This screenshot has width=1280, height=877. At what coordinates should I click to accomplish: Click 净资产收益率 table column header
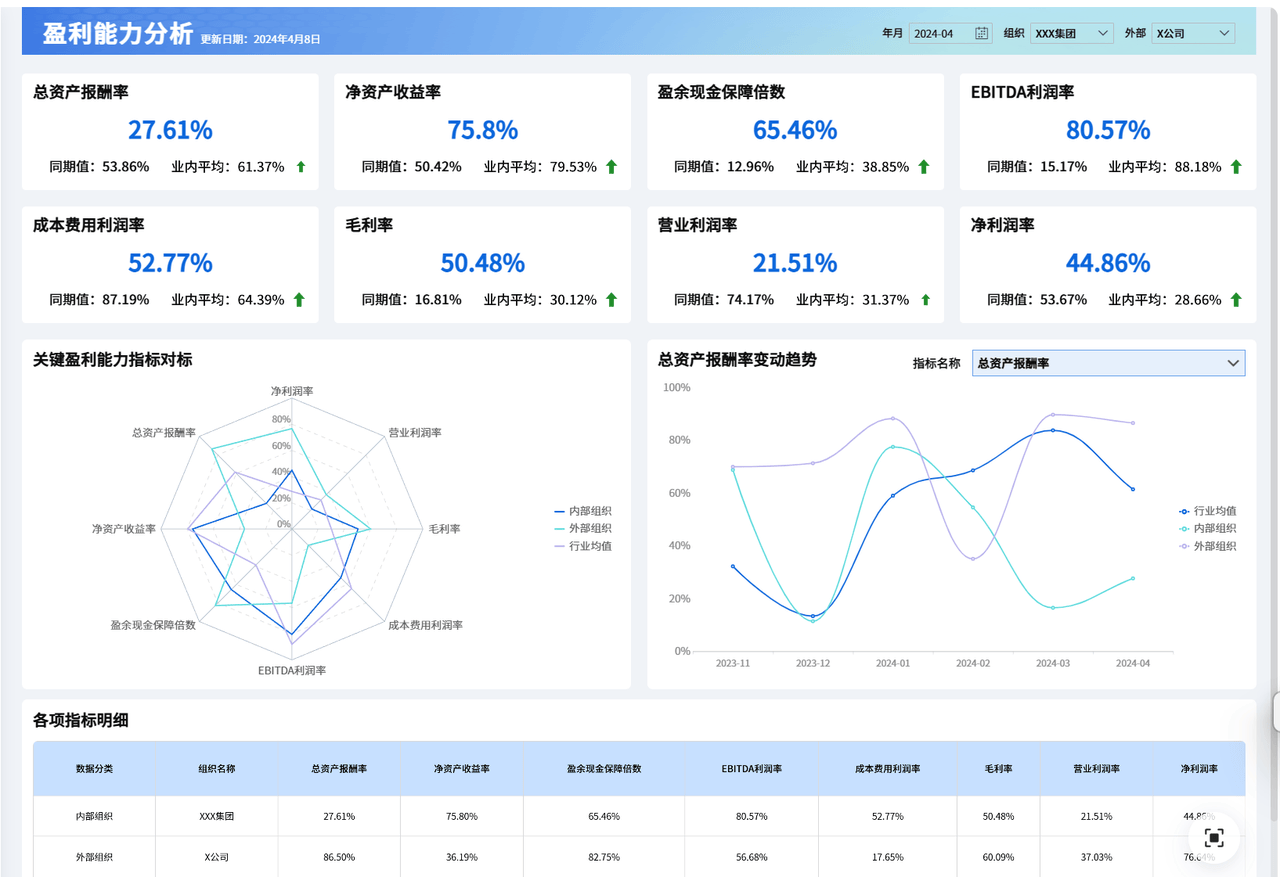click(462, 769)
